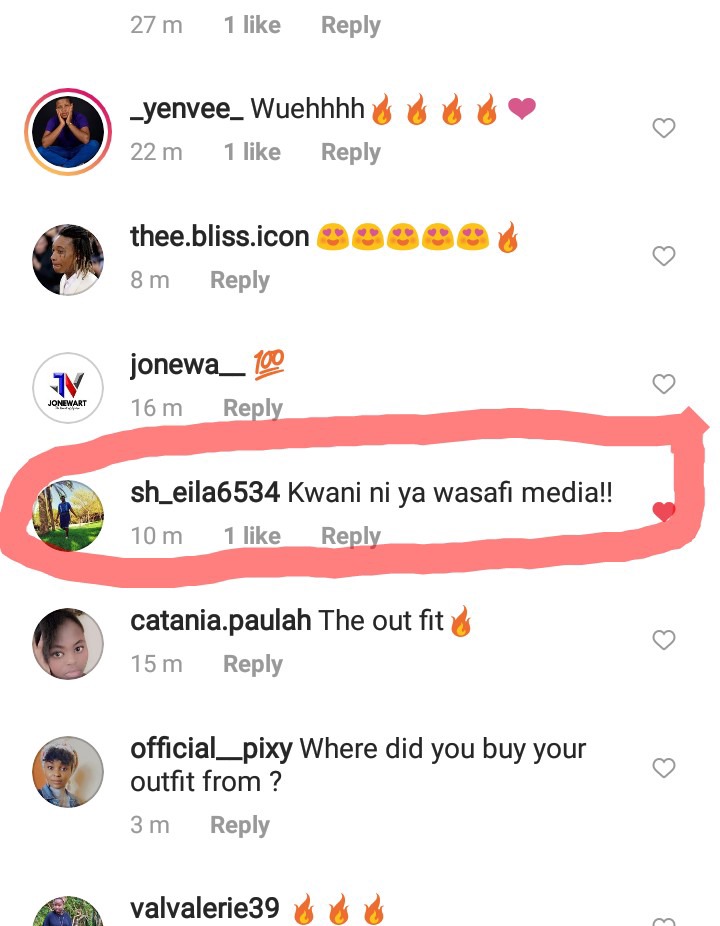Like catania.paulah's comment heart icon
The image size is (720, 926).
pos(663,640)
